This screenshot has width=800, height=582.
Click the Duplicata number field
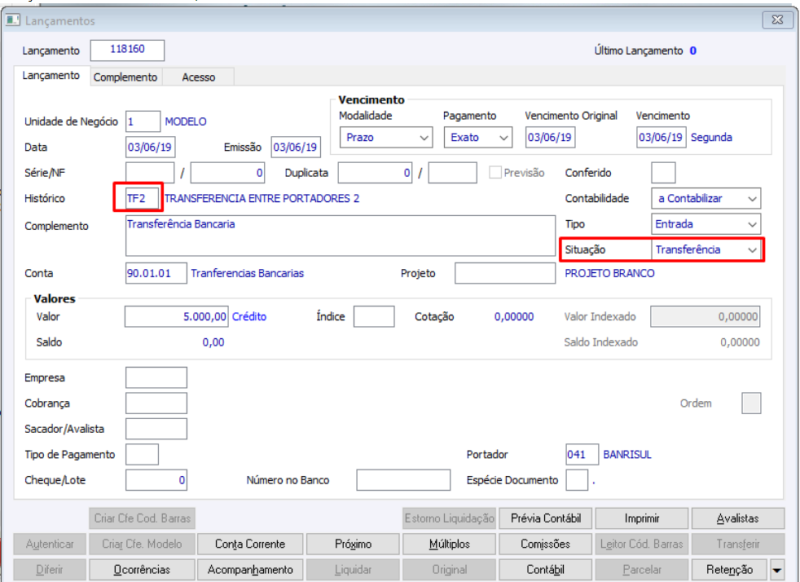[x=375, y=173]
